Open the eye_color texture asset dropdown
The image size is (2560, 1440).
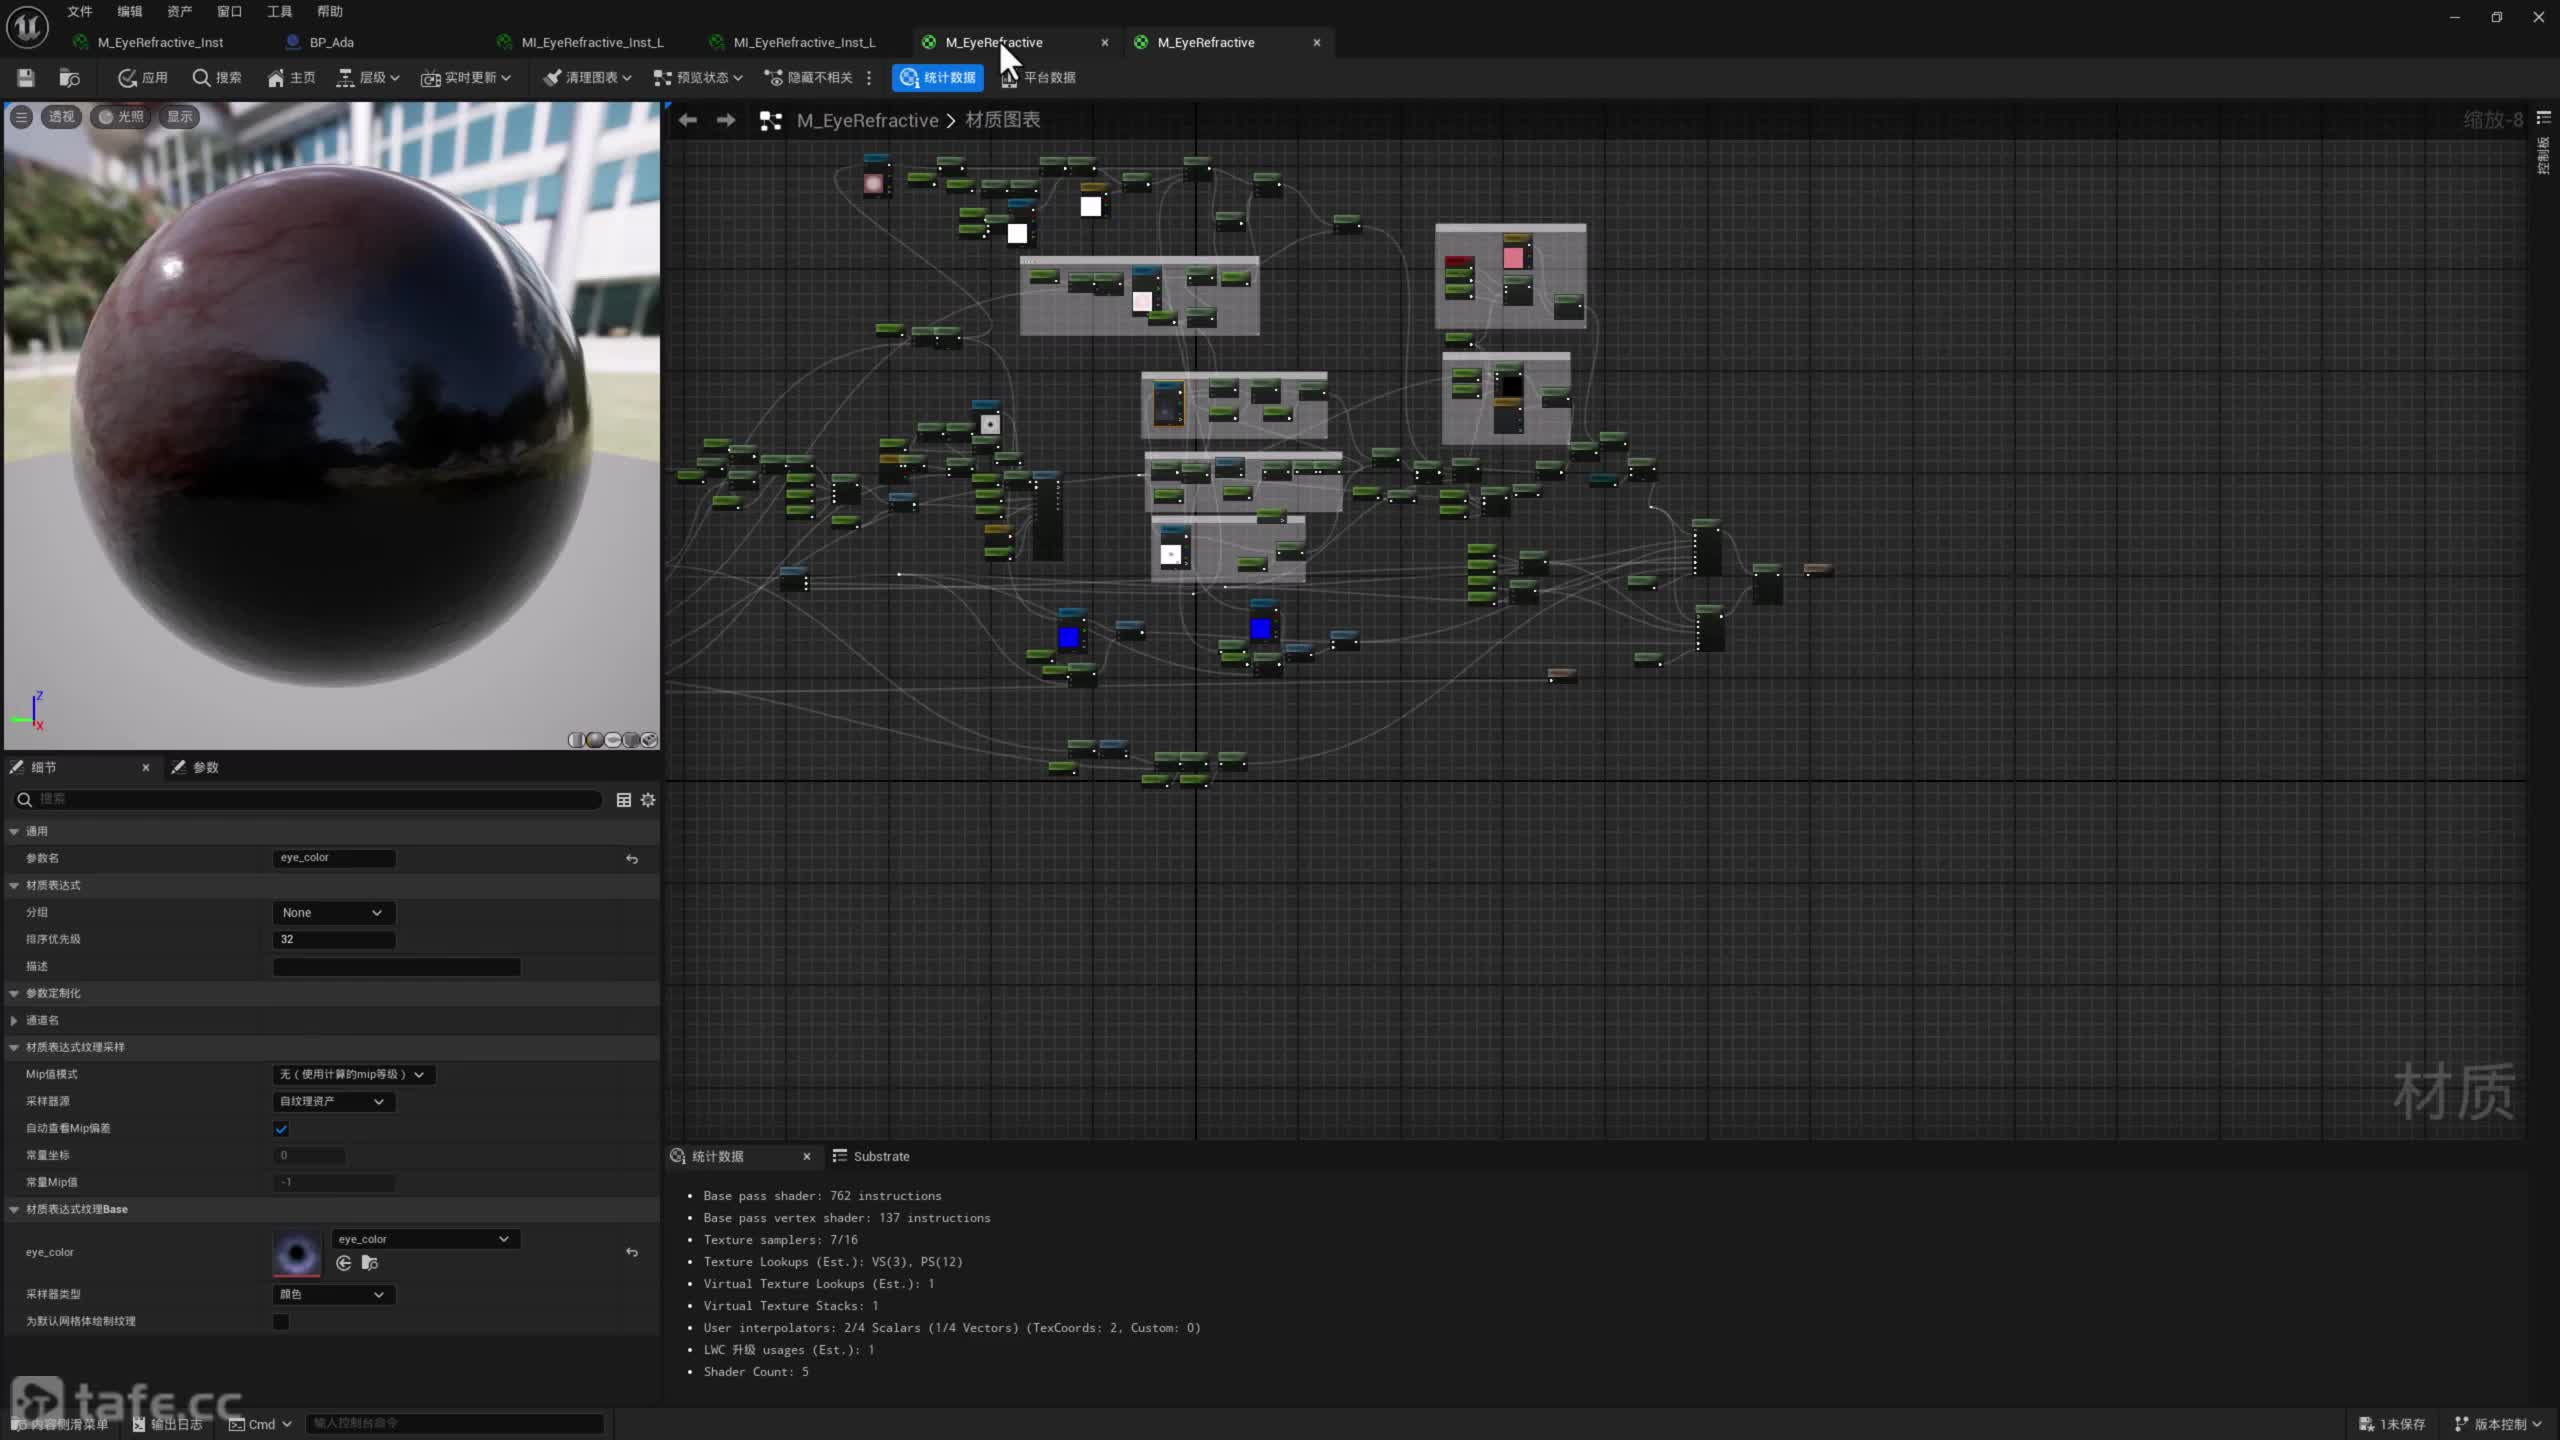tap(425, 1239)
